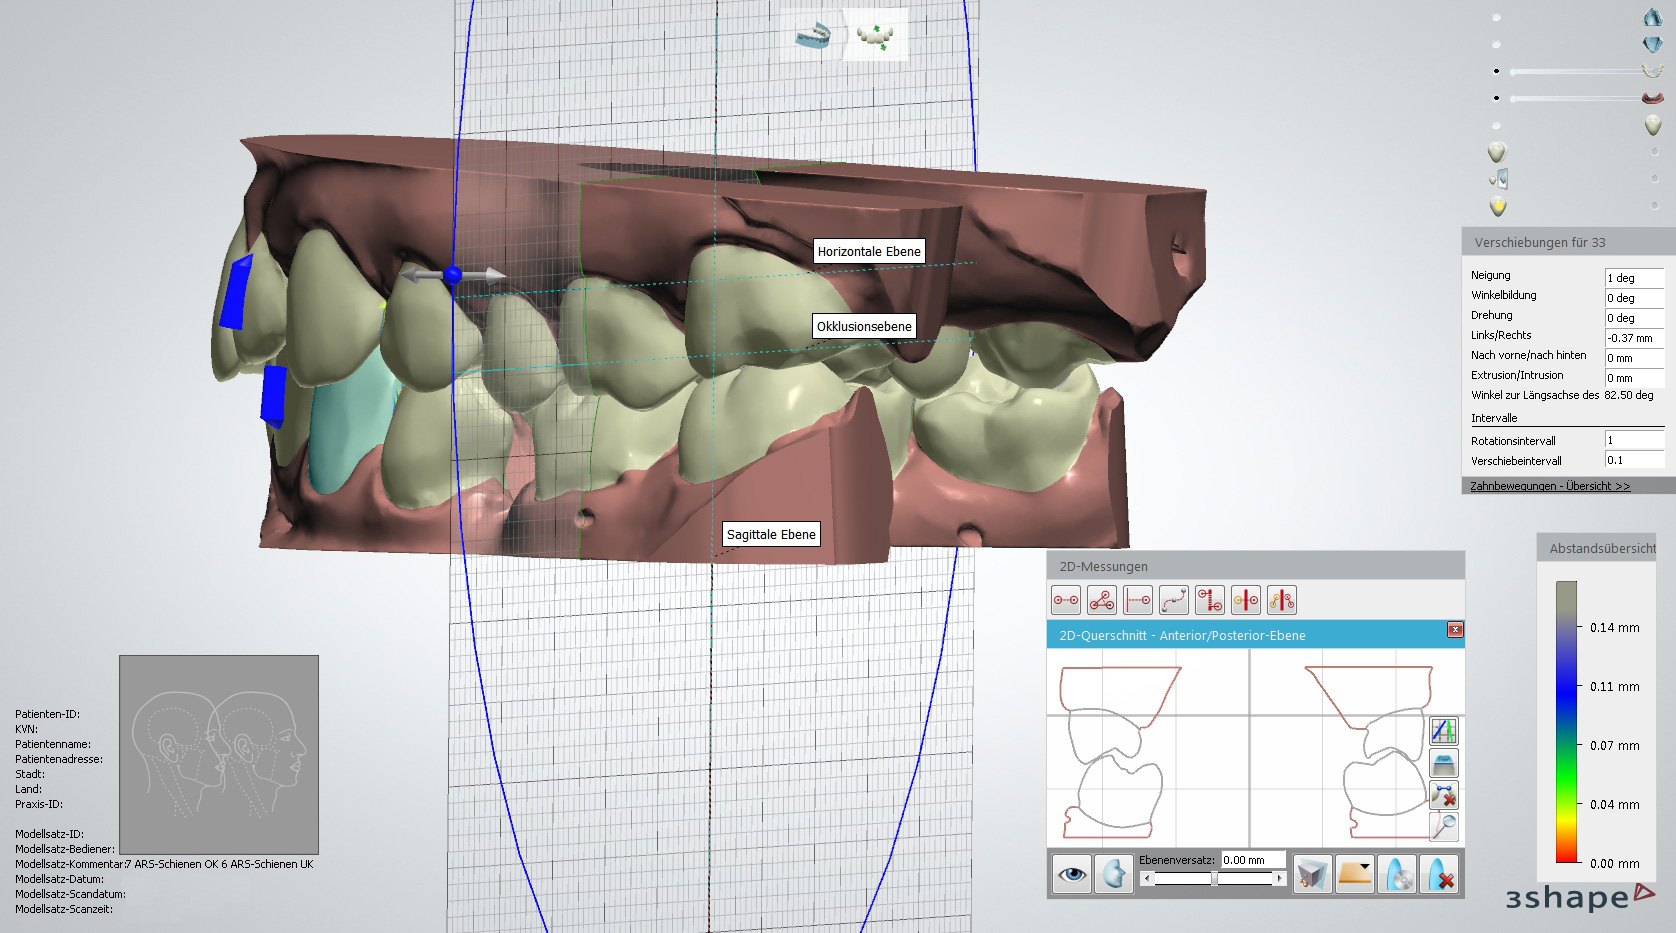Open the orange plane selection dropdown
This screenshot has width=1676, height=933.
tap(1355, 875)
